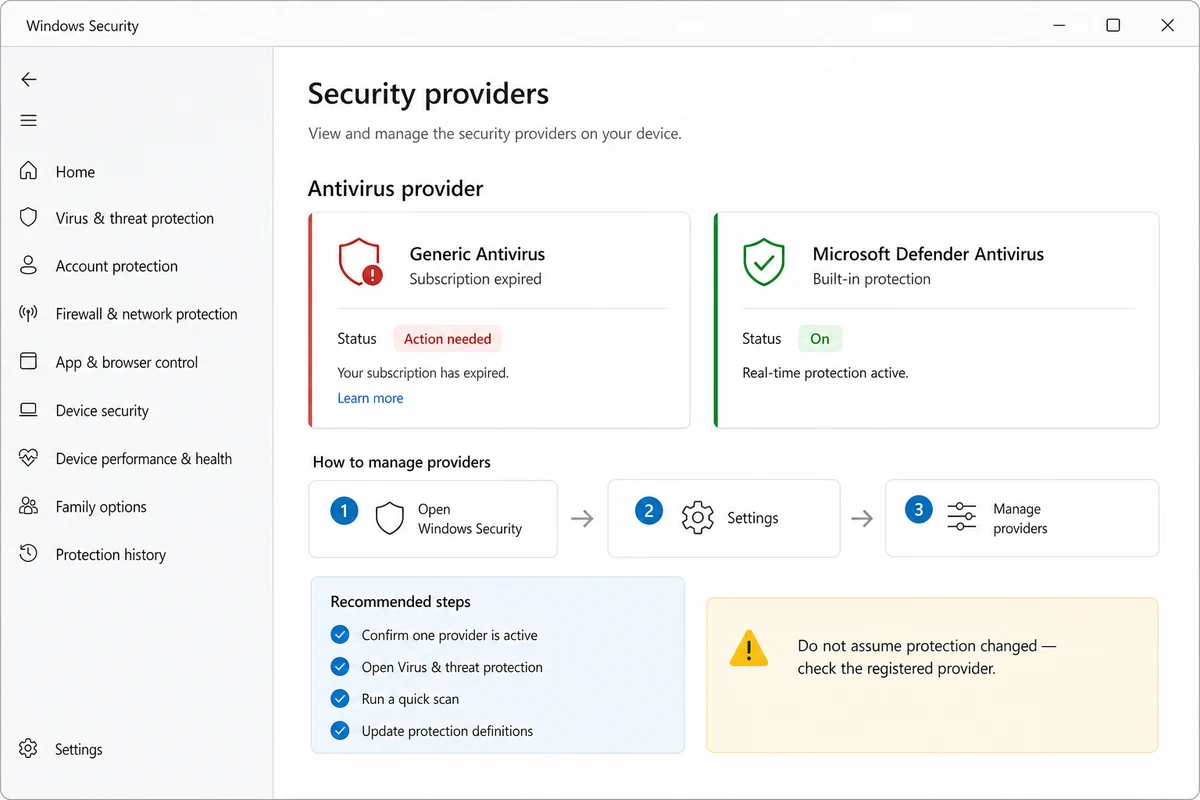This screenshot has height=800, width=1200.
Task: Click the Manage providers step card
Action: coord(1022,518)
